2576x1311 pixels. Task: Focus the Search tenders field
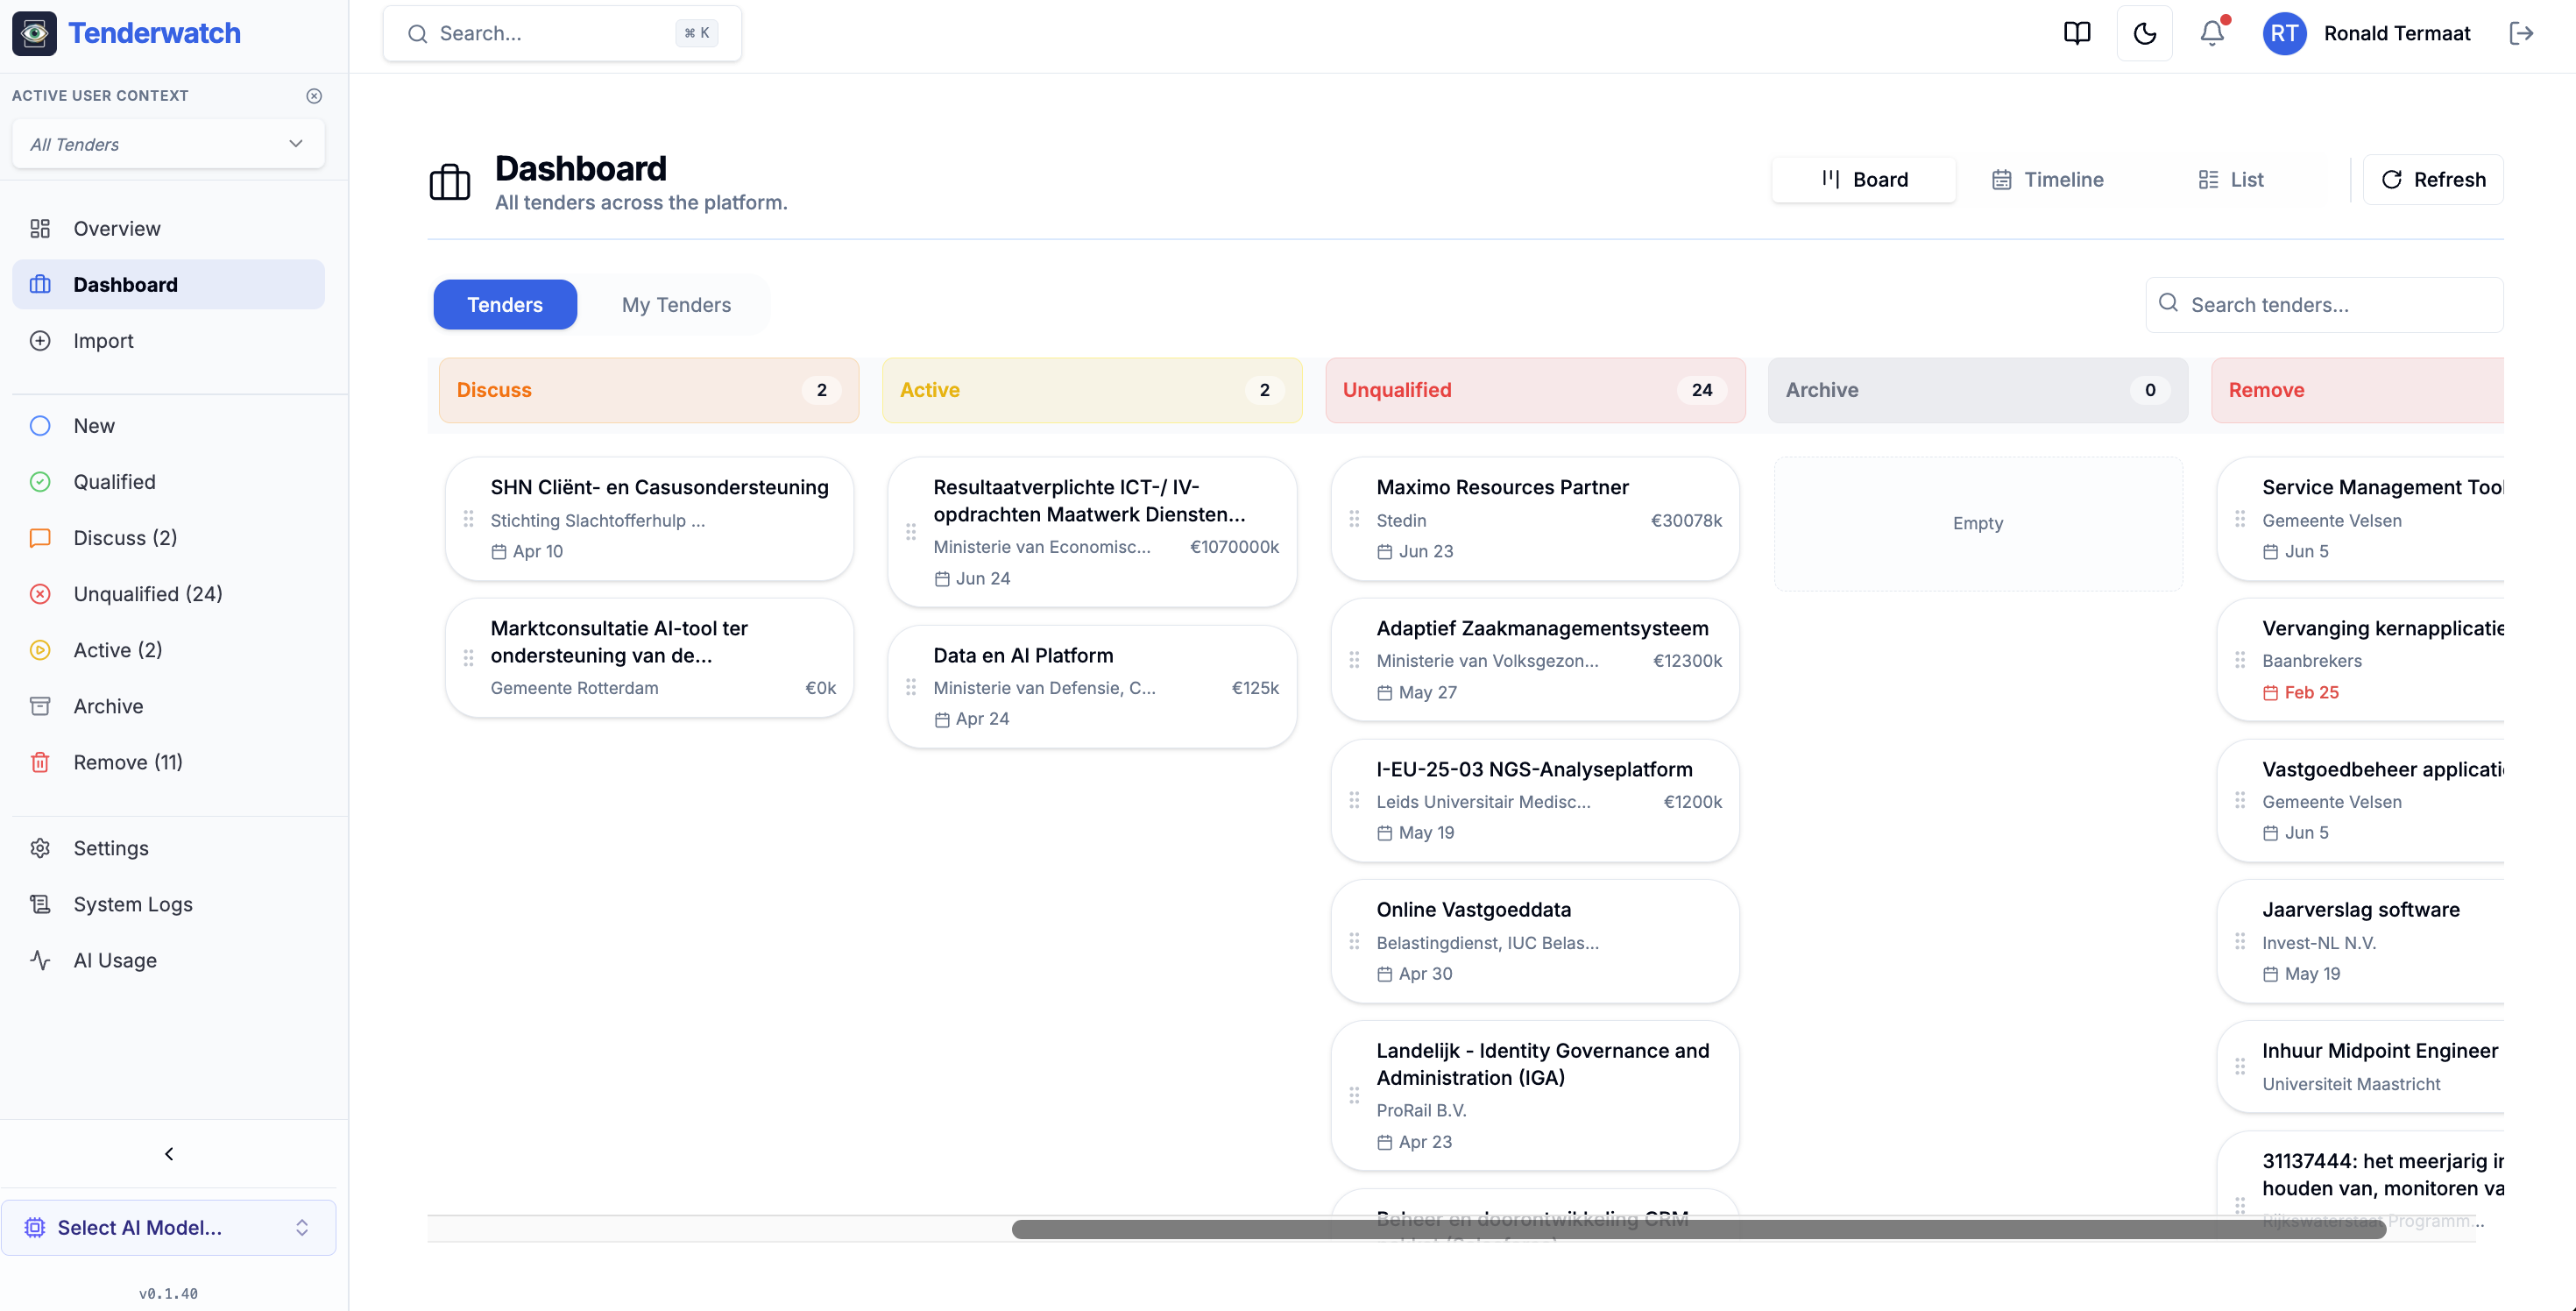[2324, 304]
